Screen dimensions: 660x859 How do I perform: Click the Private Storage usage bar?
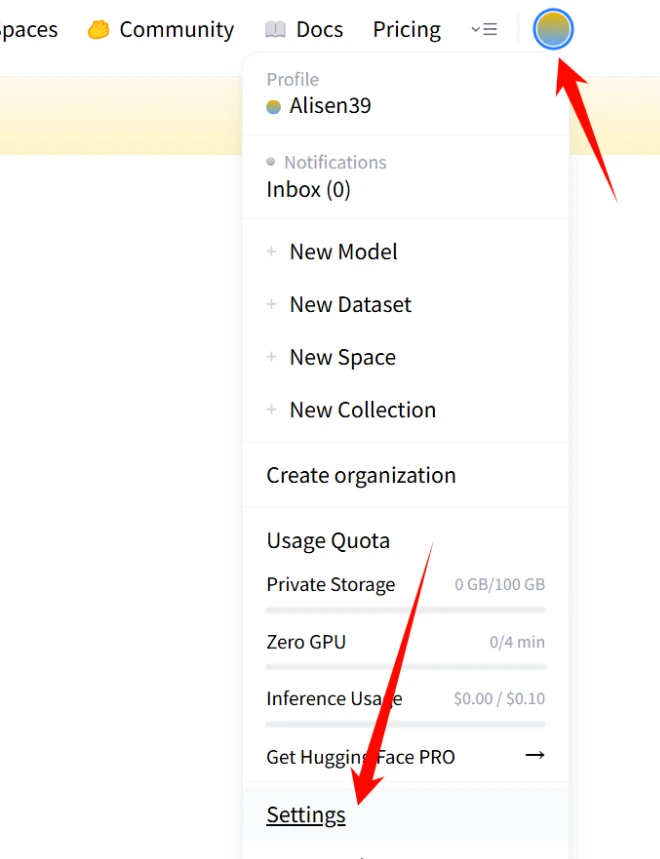[x=405, y=609]
